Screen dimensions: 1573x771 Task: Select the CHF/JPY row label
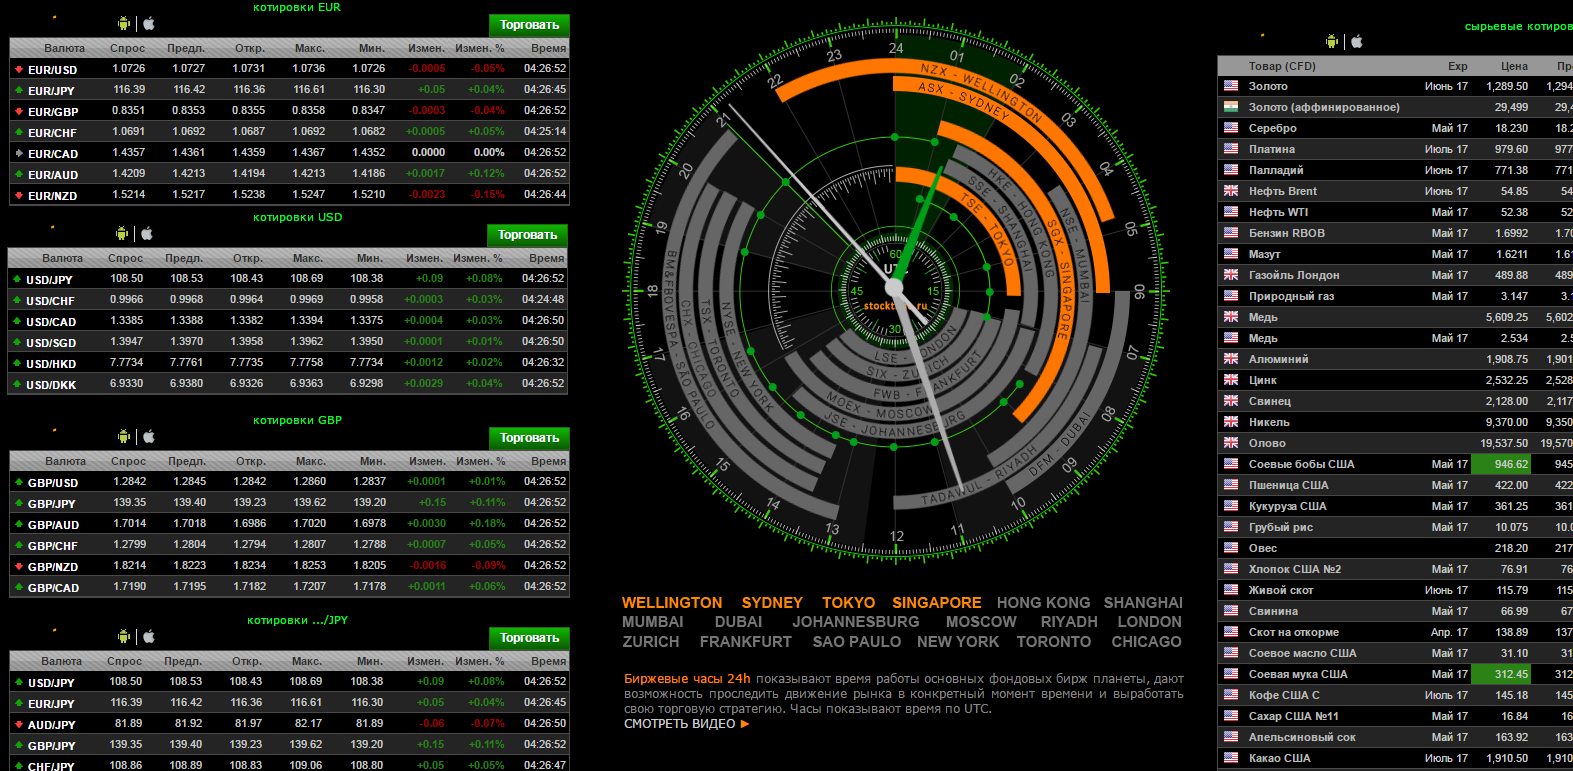coord(51,766)
